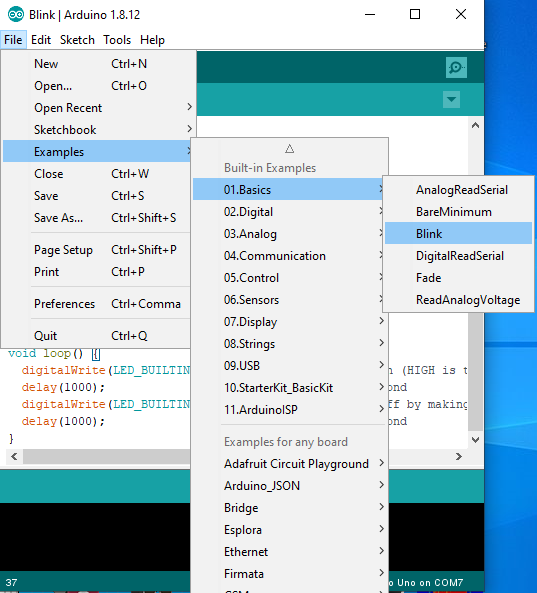
Task: Expand Adafruit Circuit Playground examples
Action: tap(289, 463)
